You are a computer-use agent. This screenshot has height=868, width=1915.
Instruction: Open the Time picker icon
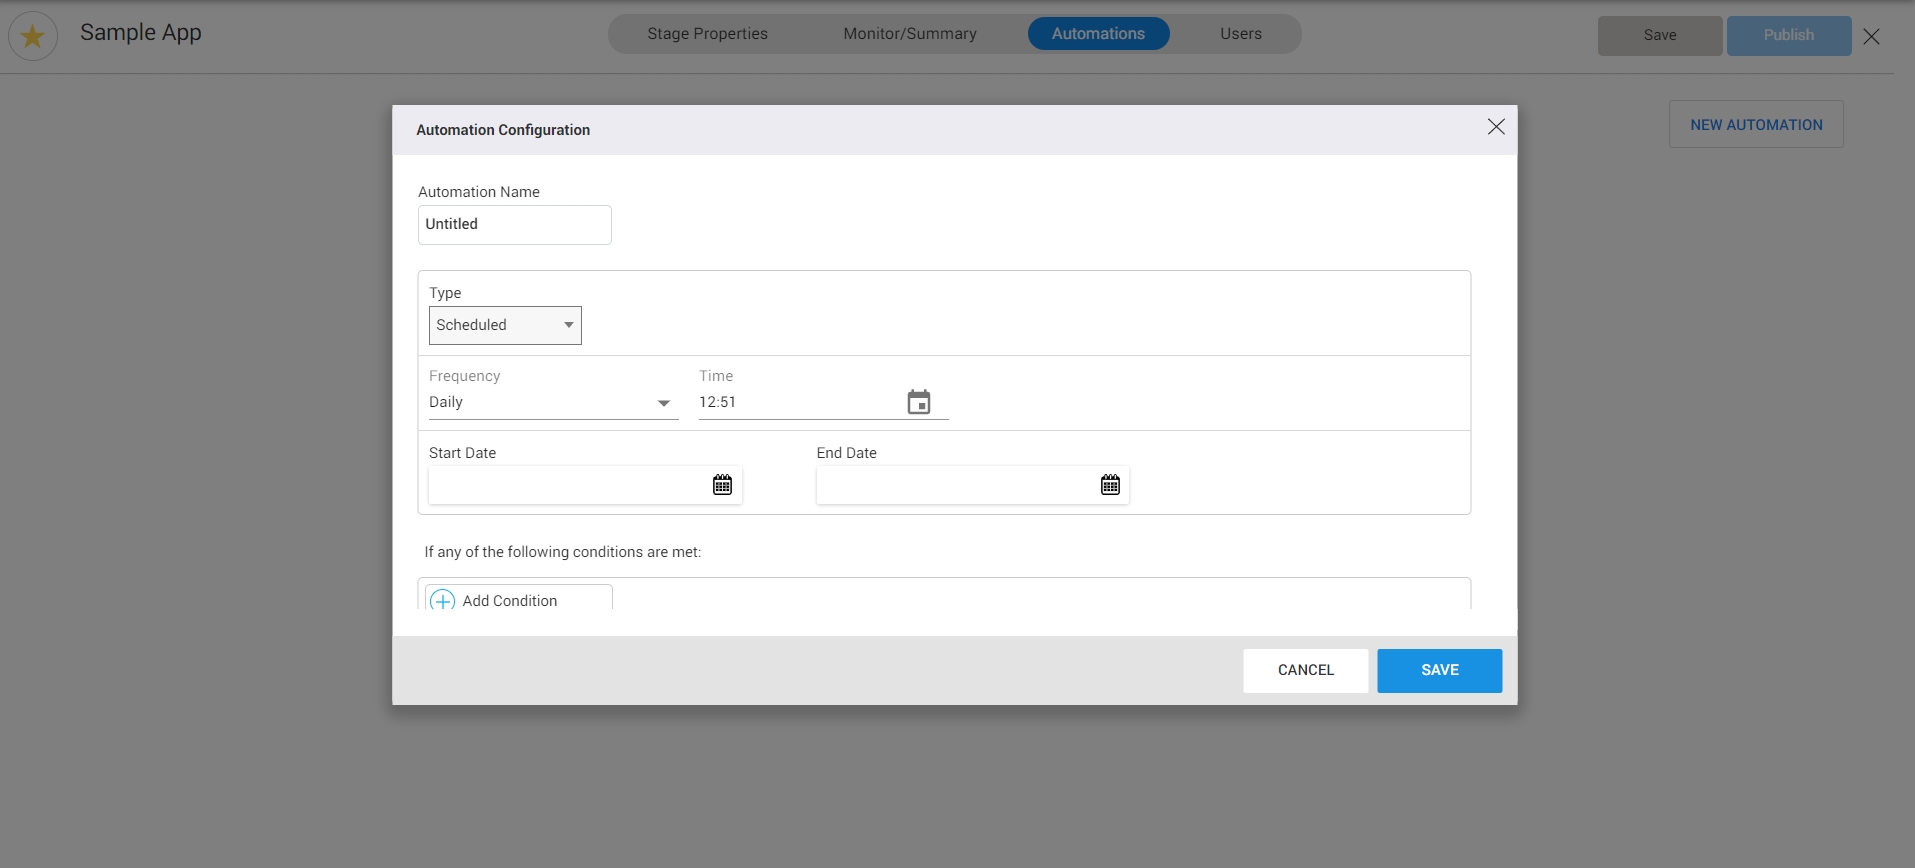(918, 402)
